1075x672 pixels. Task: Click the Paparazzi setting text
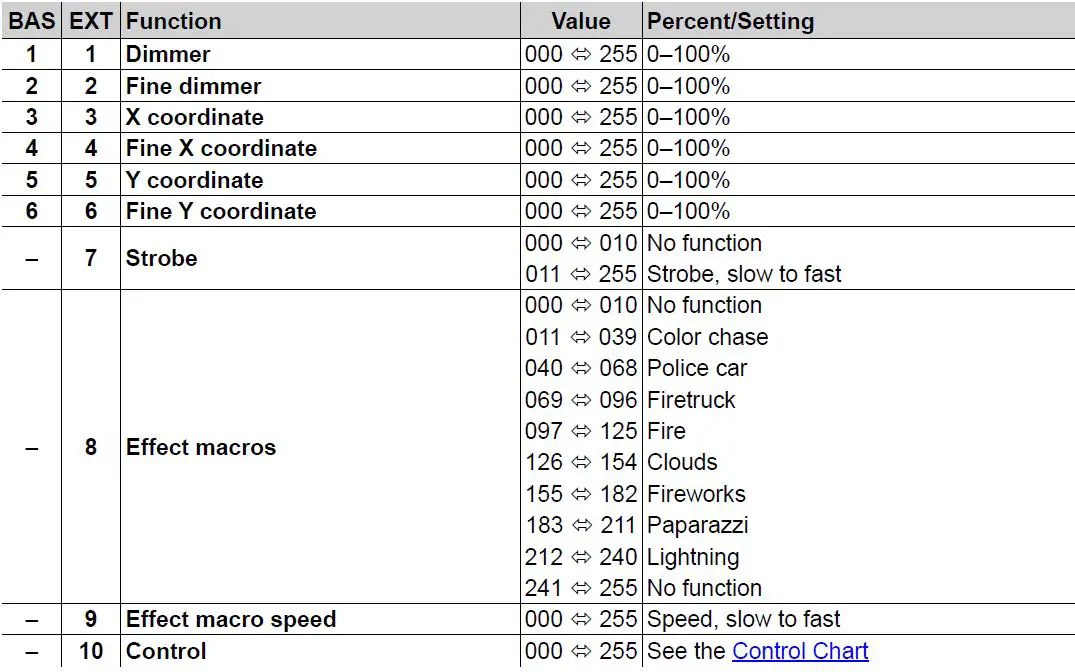[x=697, y=525]
